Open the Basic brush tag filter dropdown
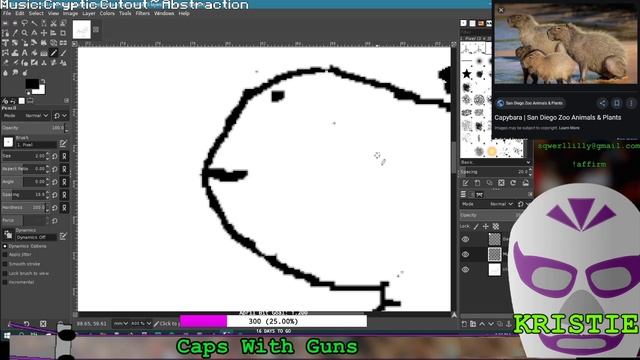The width and height of the screenshot is (640, 360). click(x=496, y=162)
